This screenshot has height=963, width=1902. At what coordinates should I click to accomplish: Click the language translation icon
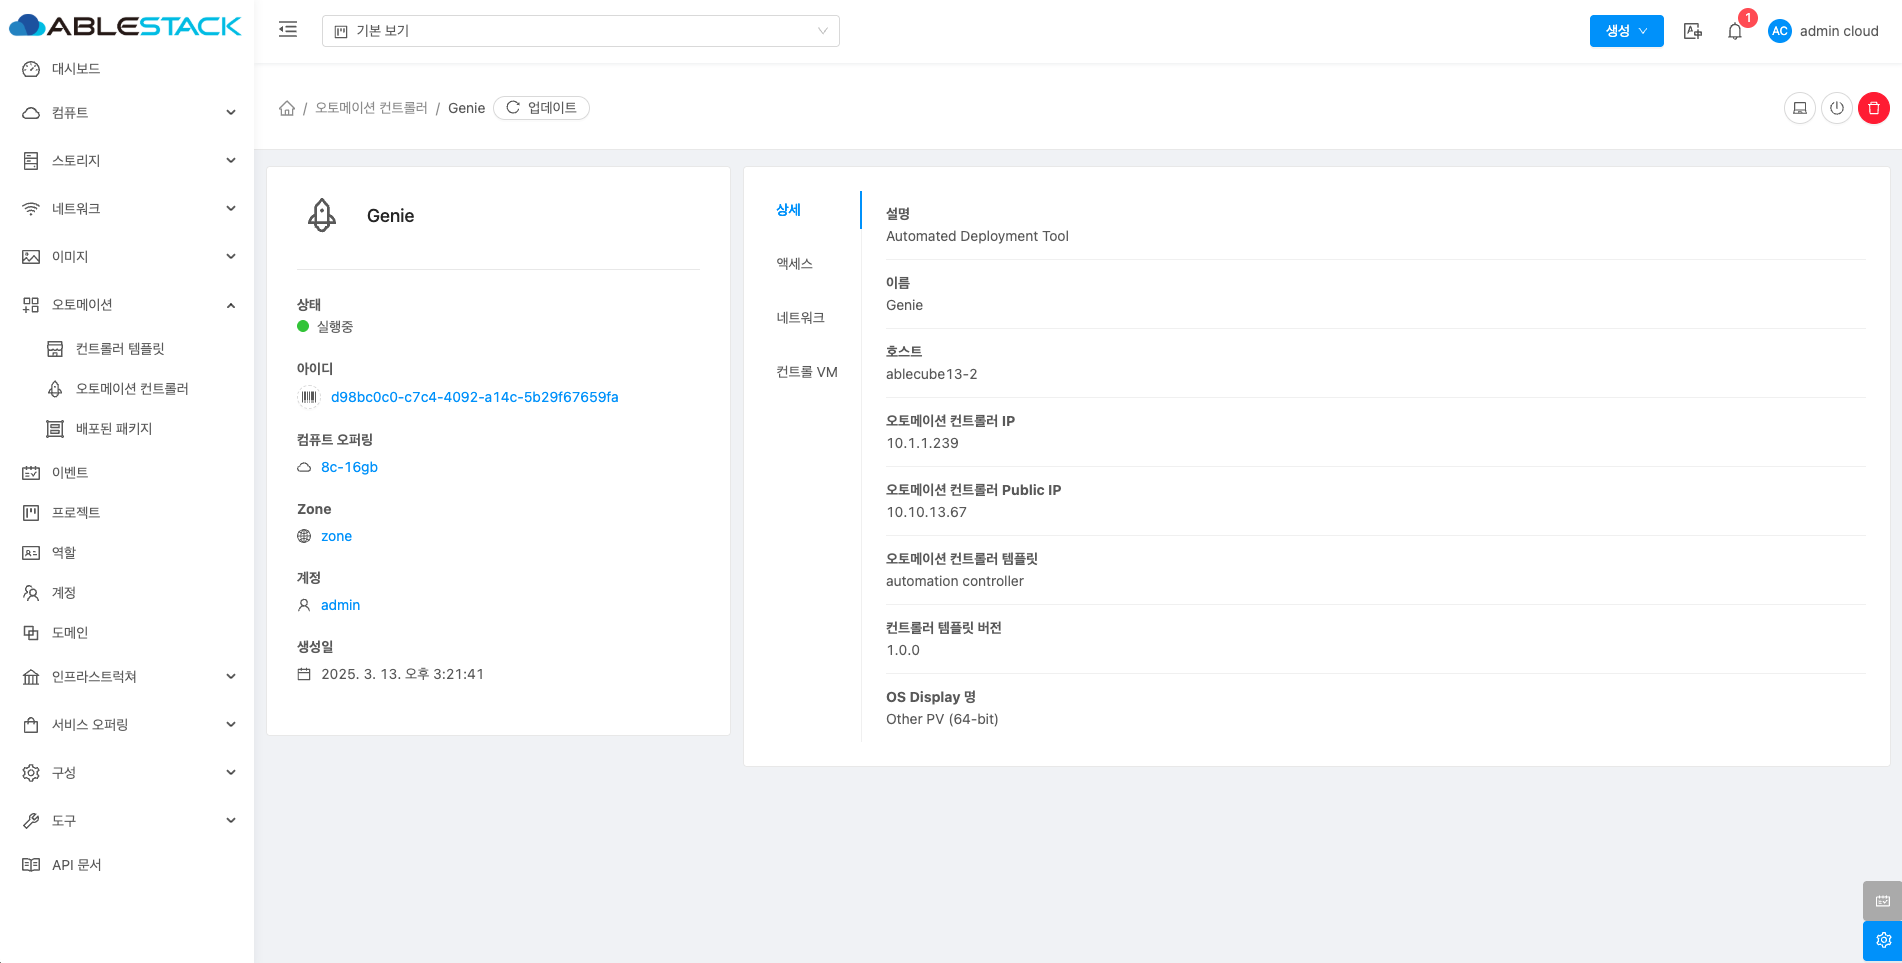click(x=1692, y=31)
